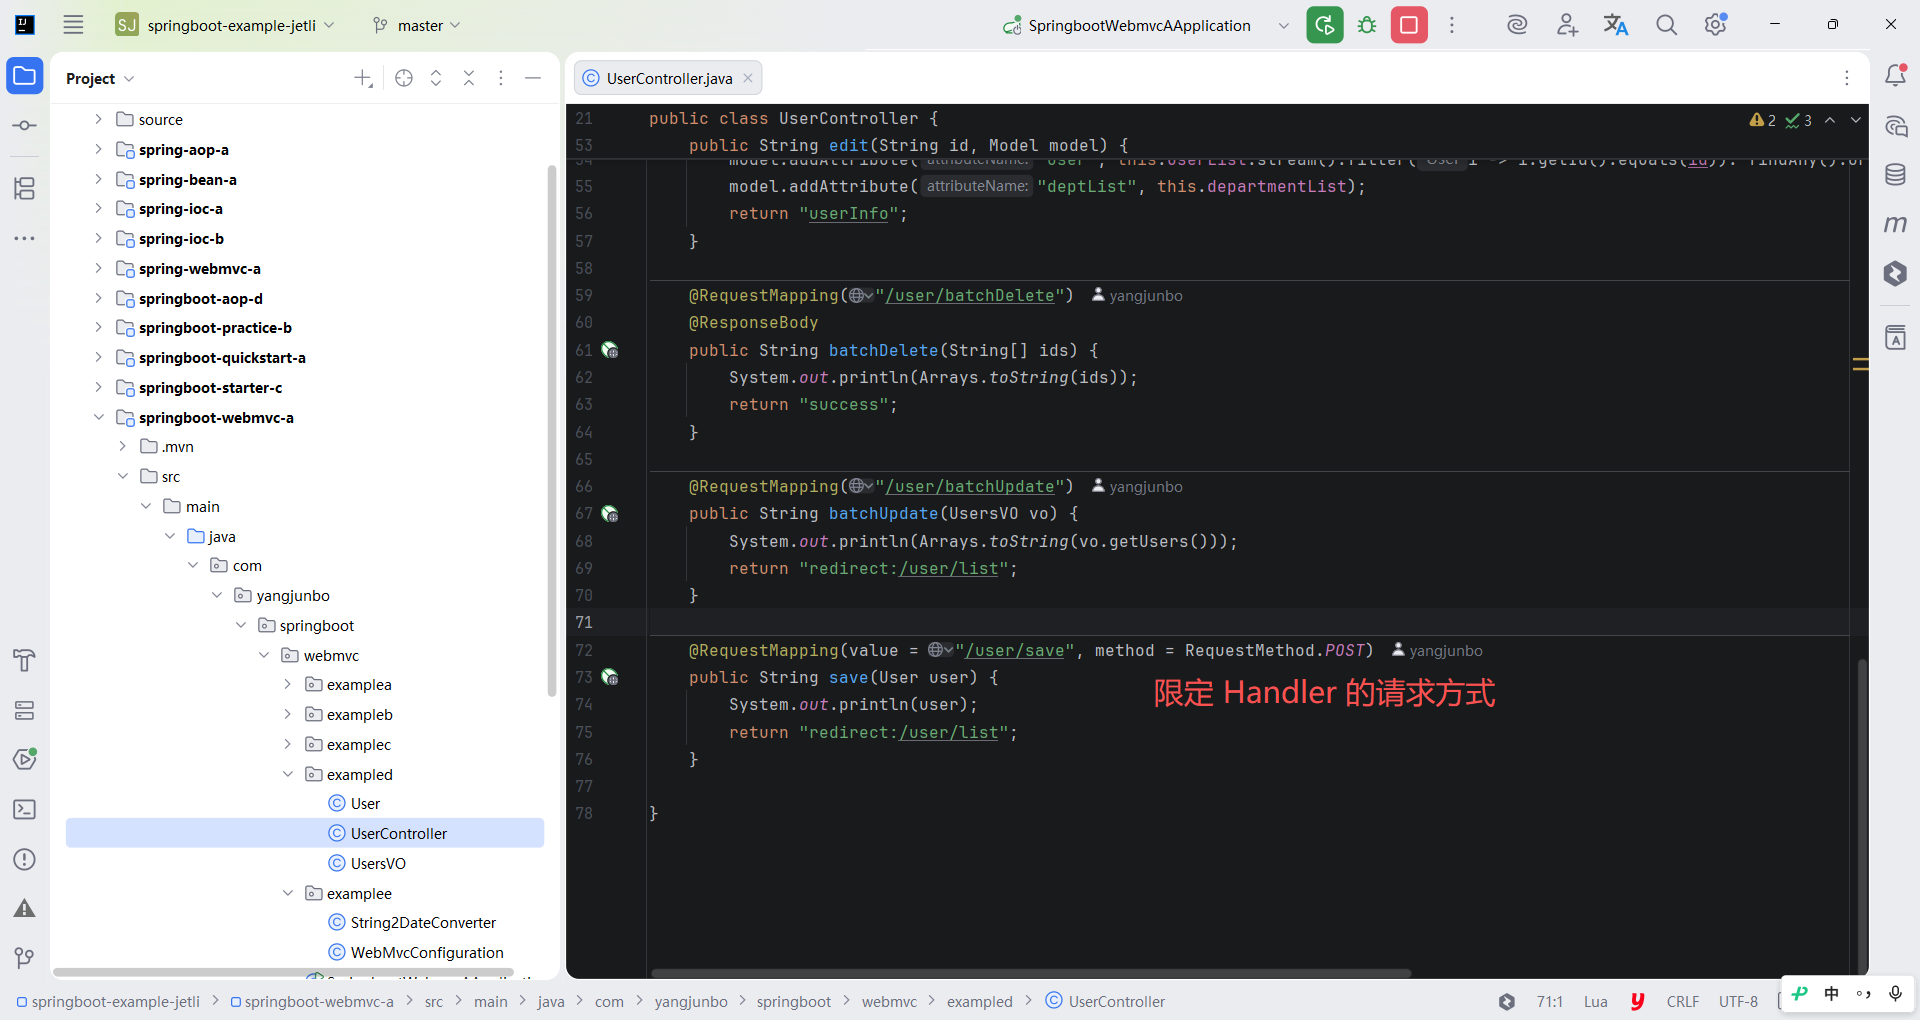
Task: Open the Build hammer tool window
Action: tap(25, 660)
